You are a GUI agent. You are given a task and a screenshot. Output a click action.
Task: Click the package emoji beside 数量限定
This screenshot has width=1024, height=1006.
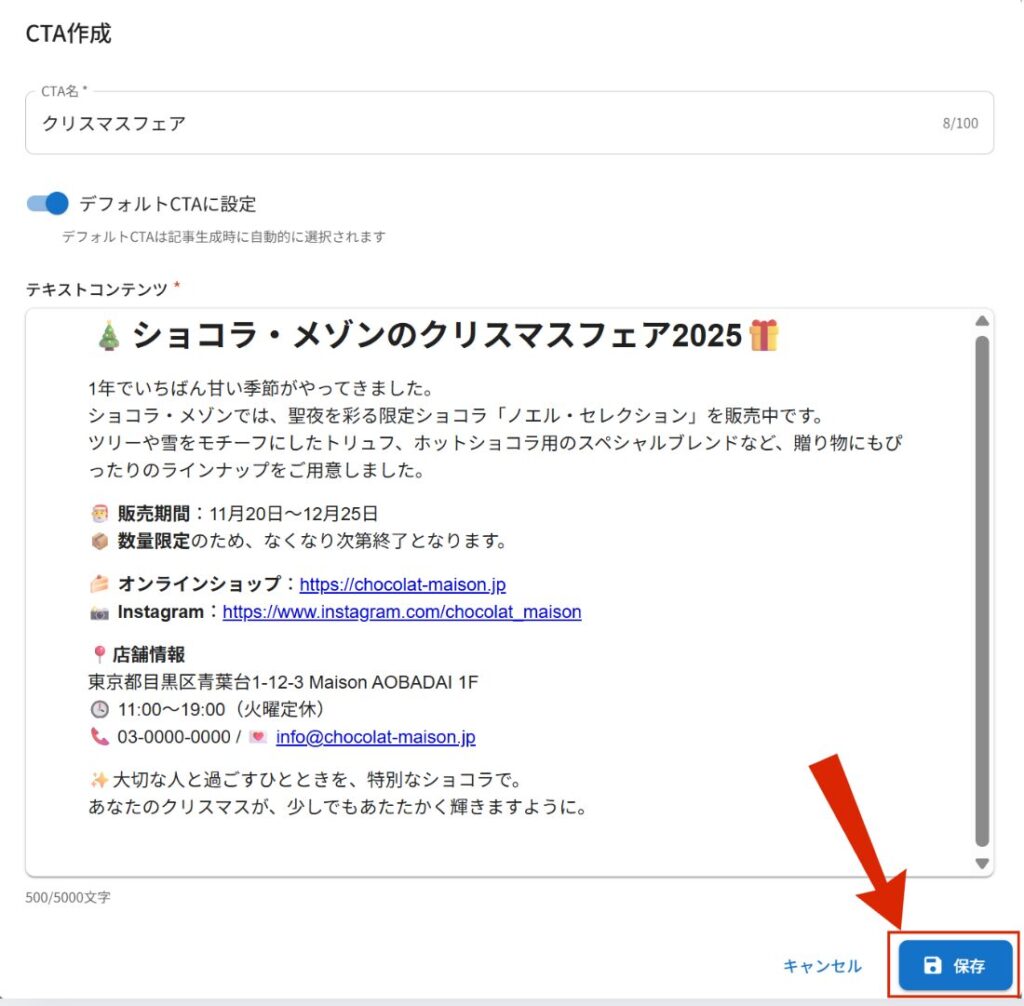tap(99, 541)
